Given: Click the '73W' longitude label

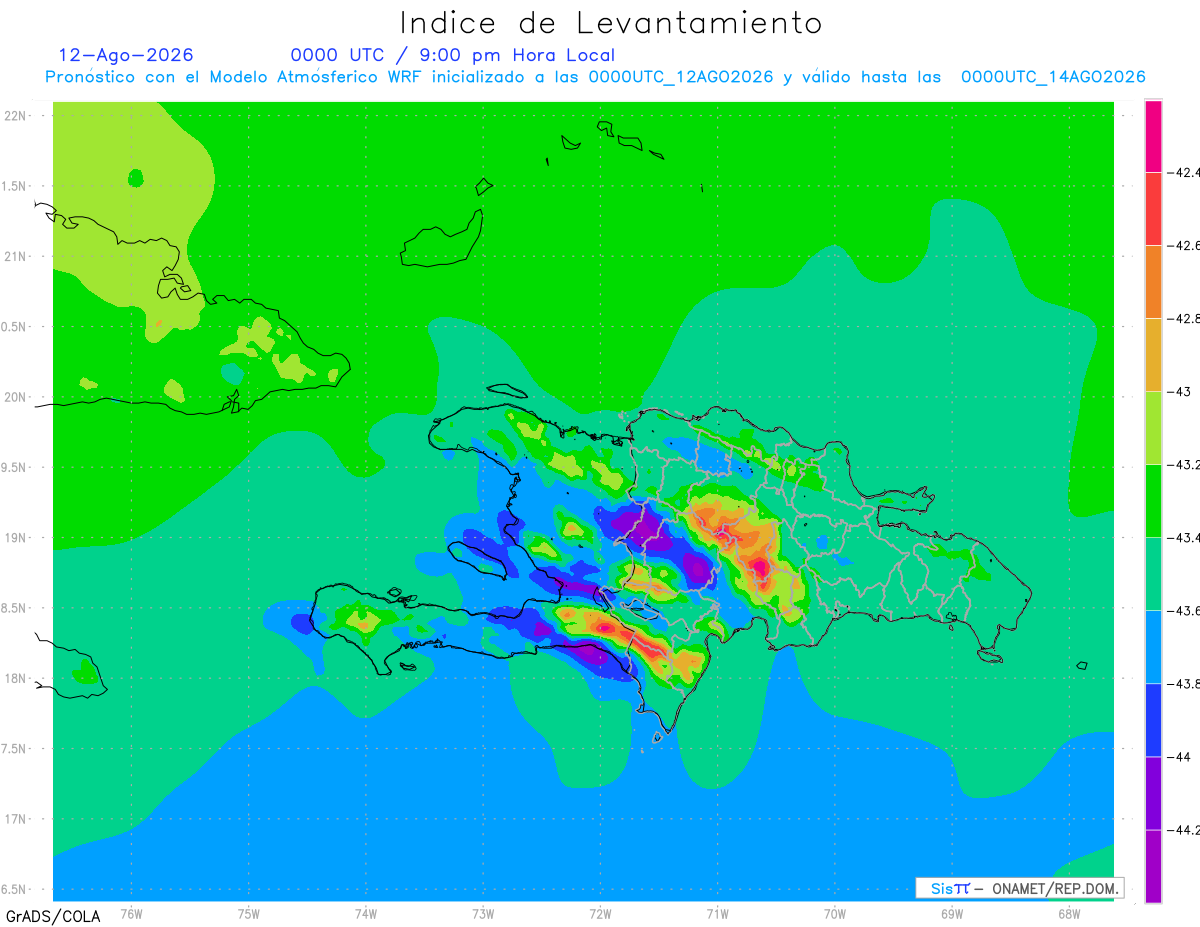Looking at the screenshot, I should (x=483, y=913).
